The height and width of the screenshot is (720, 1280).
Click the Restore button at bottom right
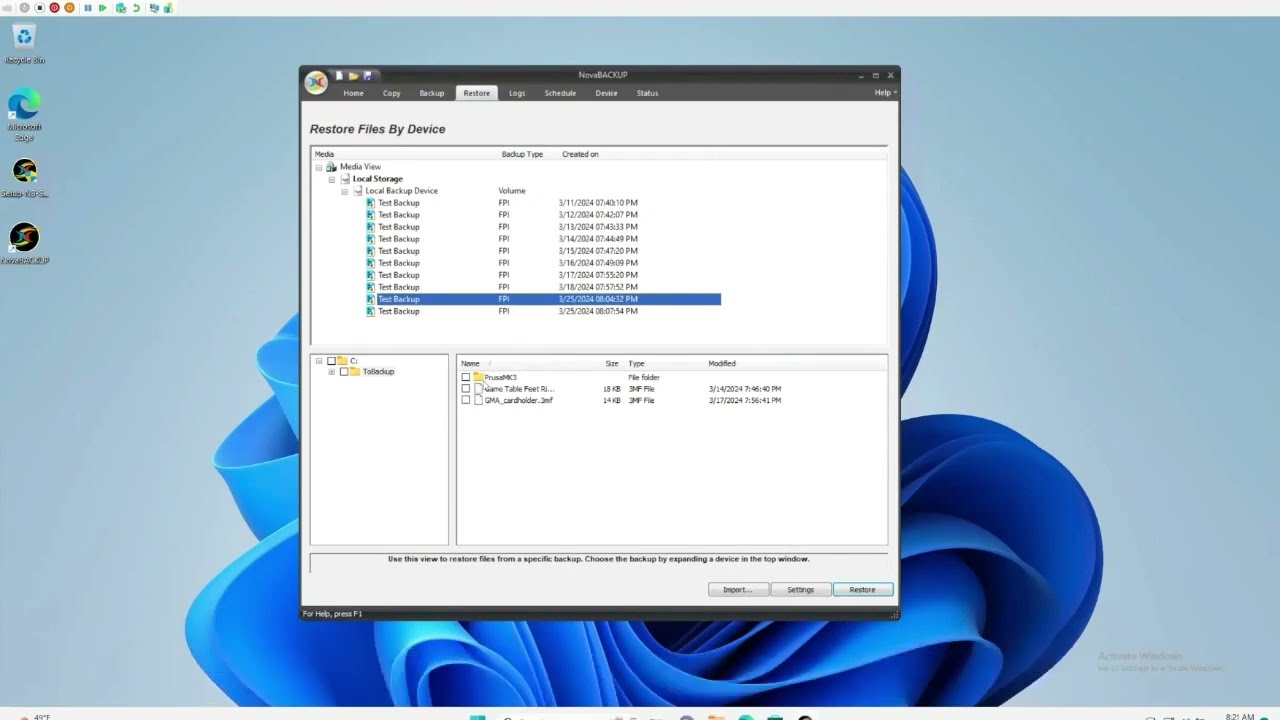(x=862, y=590)
